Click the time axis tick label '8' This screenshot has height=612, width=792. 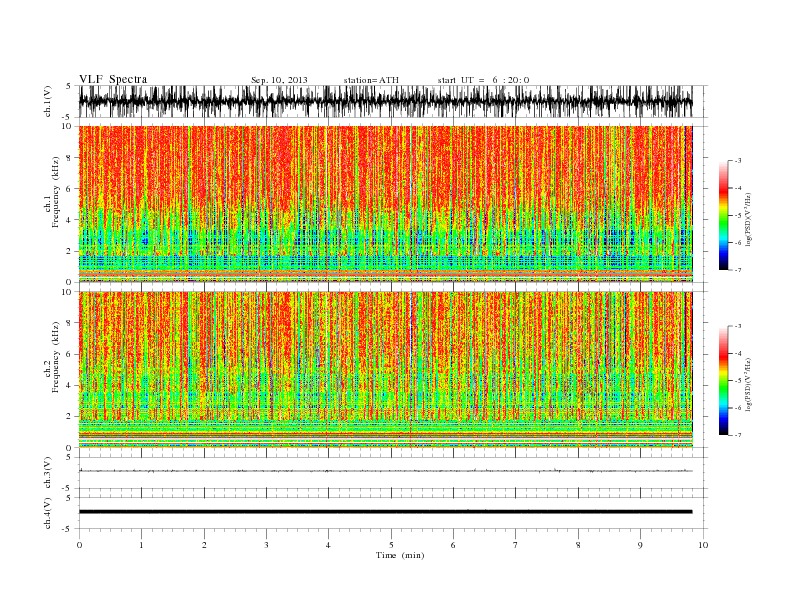tap(578, 545)
